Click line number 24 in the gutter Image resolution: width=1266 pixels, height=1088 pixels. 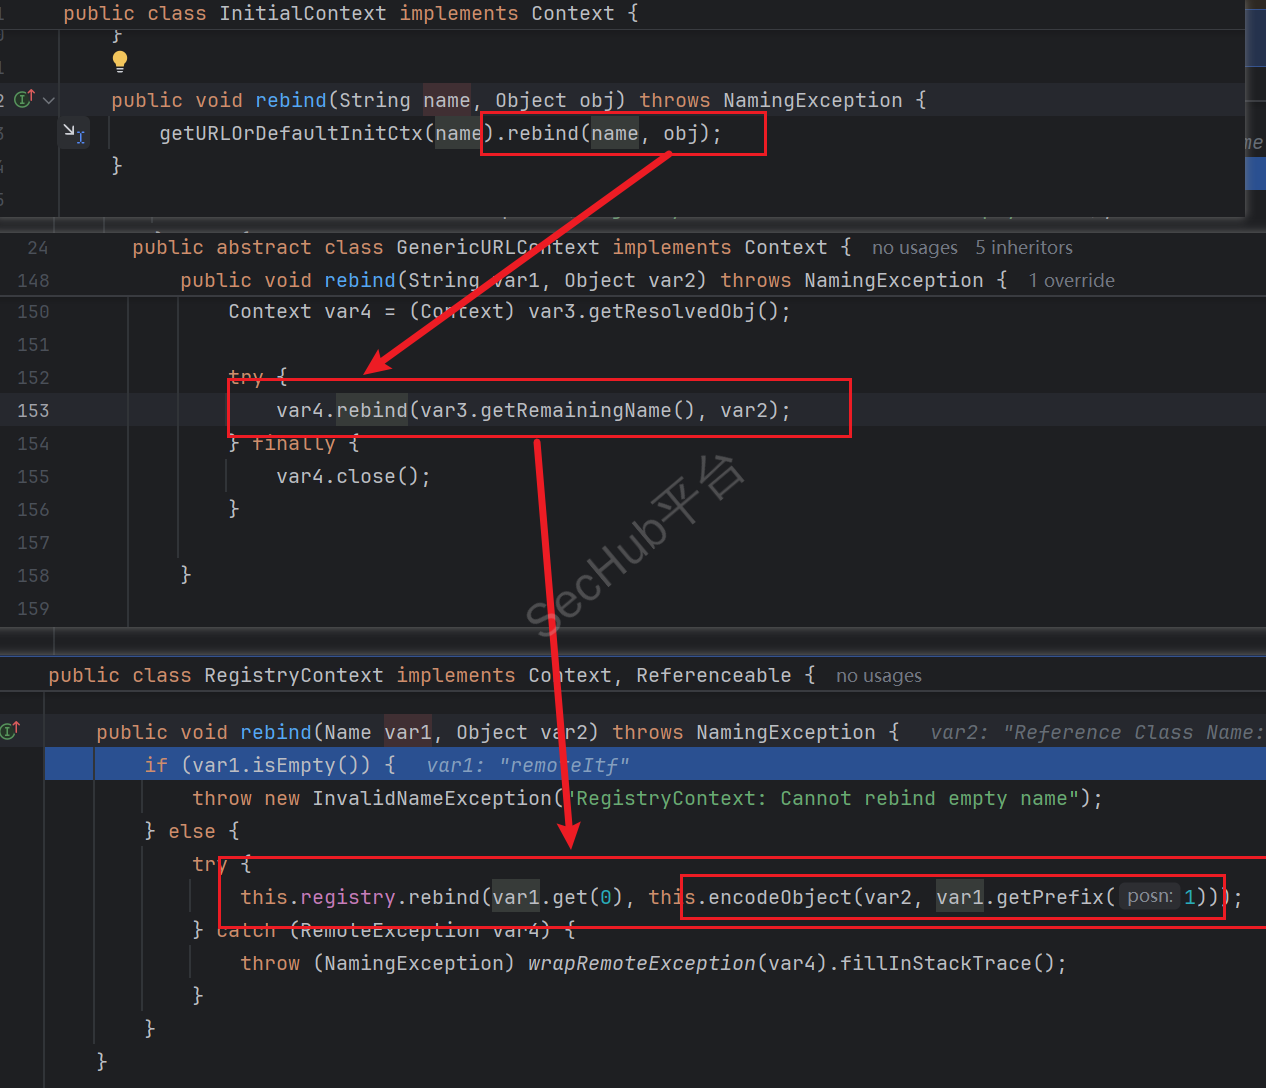38,248
